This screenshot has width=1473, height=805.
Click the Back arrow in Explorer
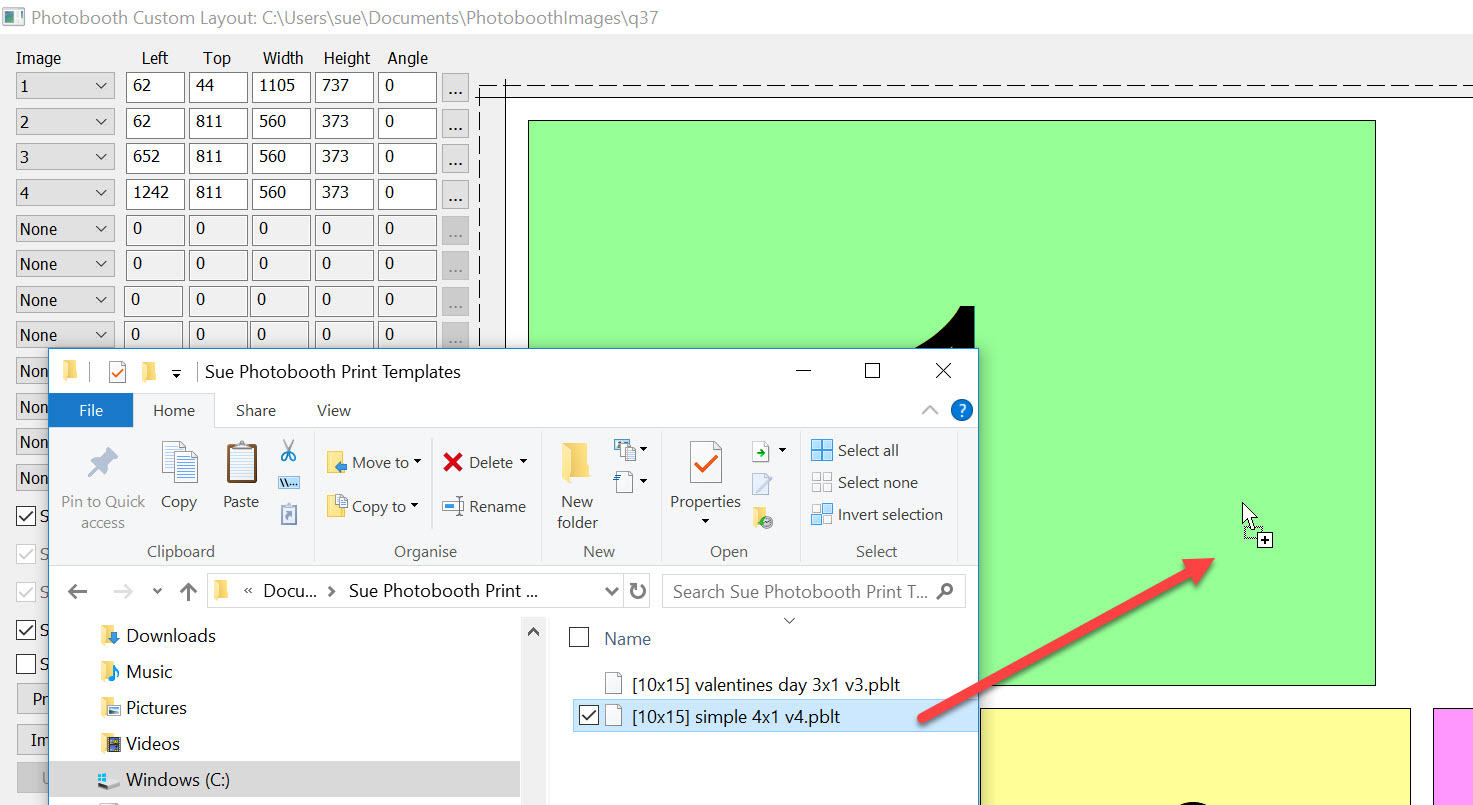pos(77,592)
